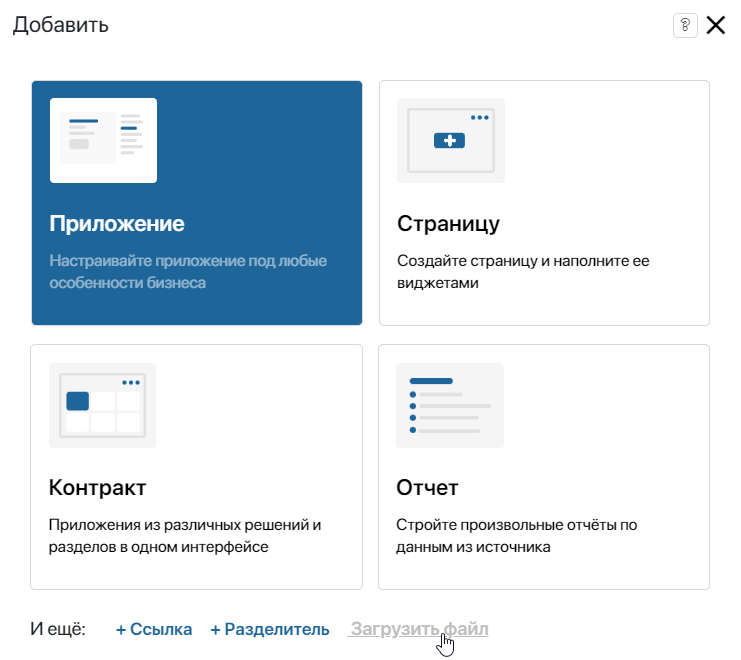This screenshot has width=741, height=660.
Task: Click Загрузить файл link
Action: click(x=419, y=629)
